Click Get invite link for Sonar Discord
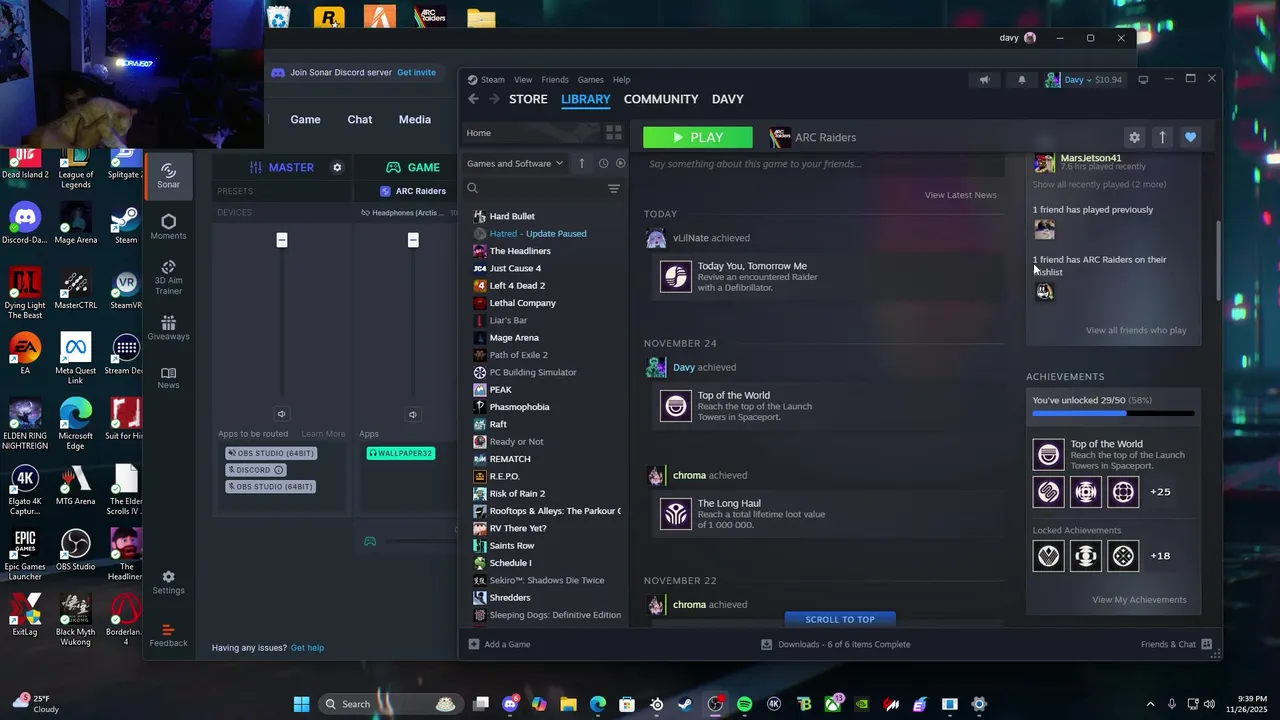The image size is (1280, 720). coord(416,72)
